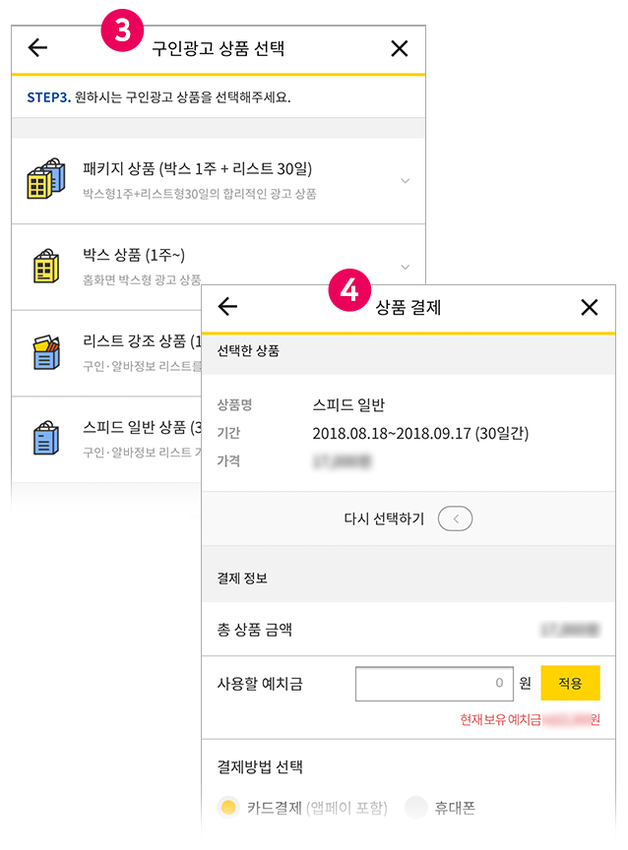Click the 스피드 일반 상품 blue bag icon
The image size is (628, 850).
tap(45, 438)
